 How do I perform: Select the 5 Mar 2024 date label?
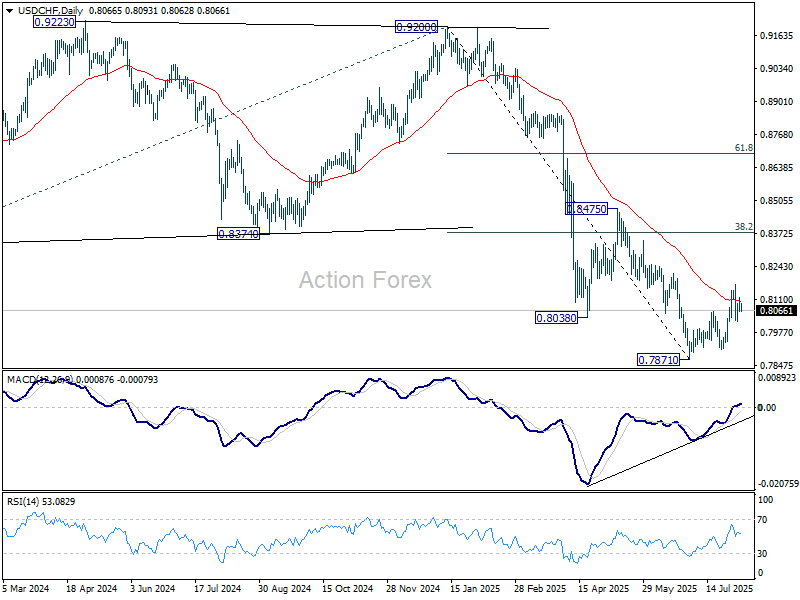coord(25,589)
